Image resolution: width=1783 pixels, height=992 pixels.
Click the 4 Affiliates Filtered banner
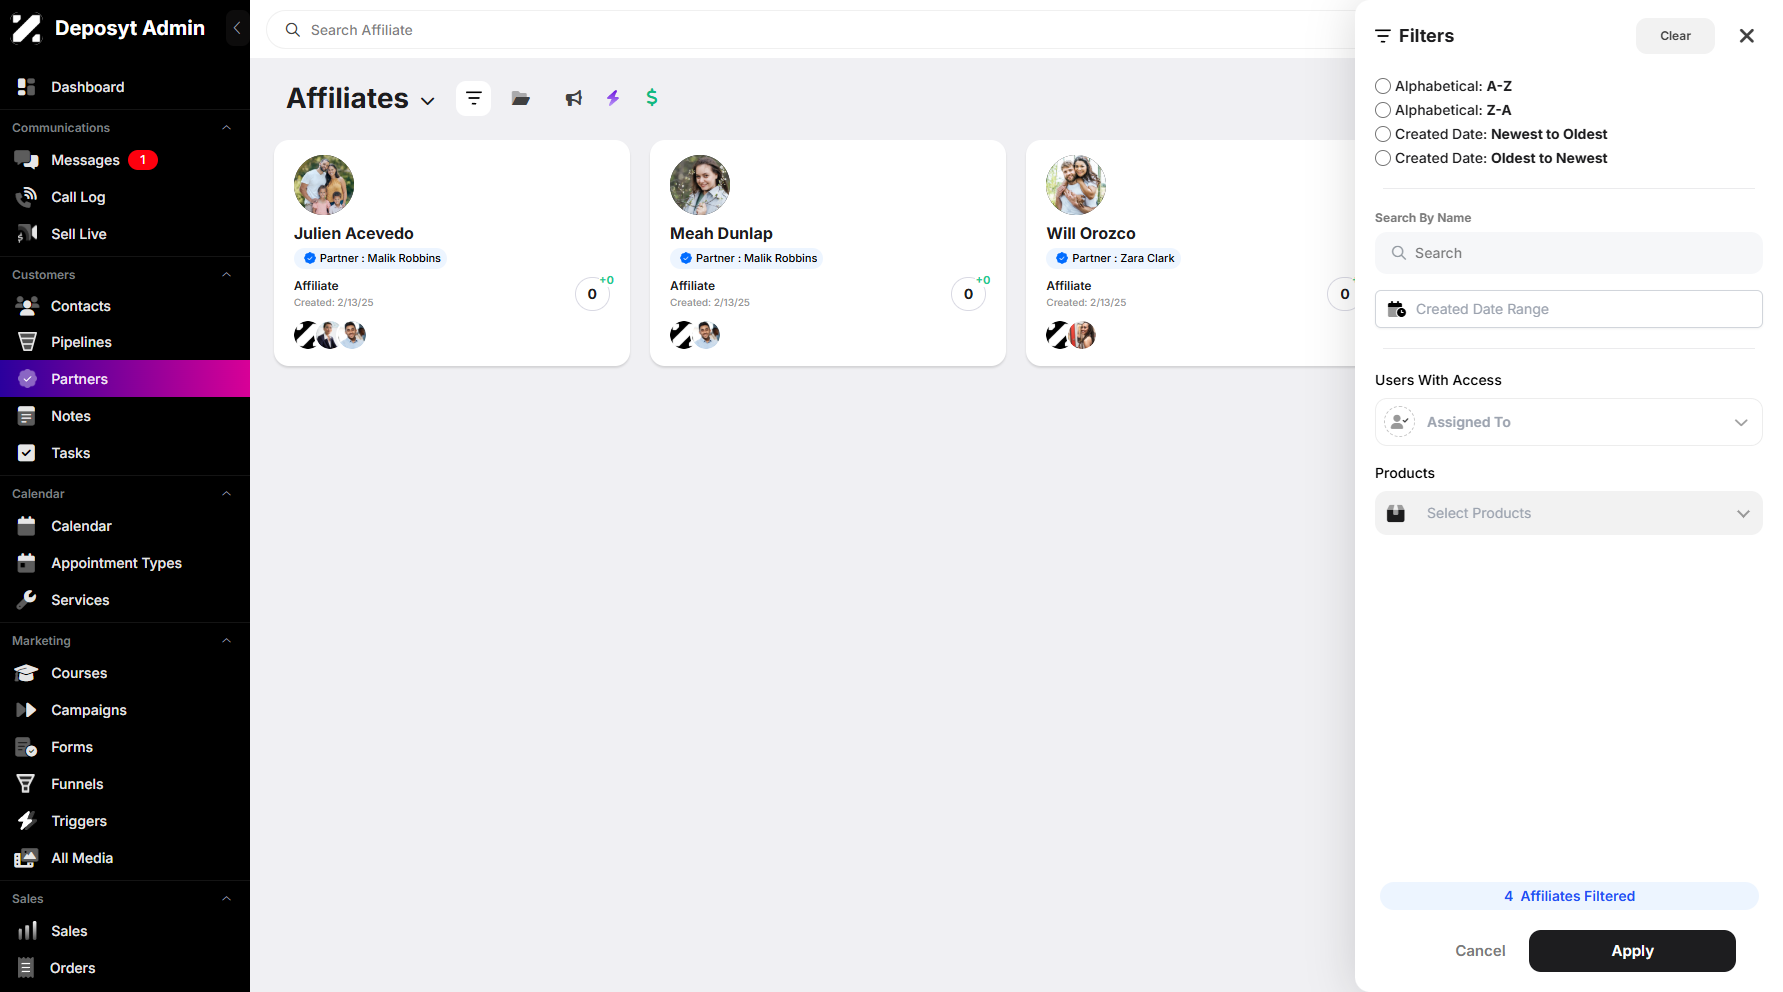click(1569, 896)
